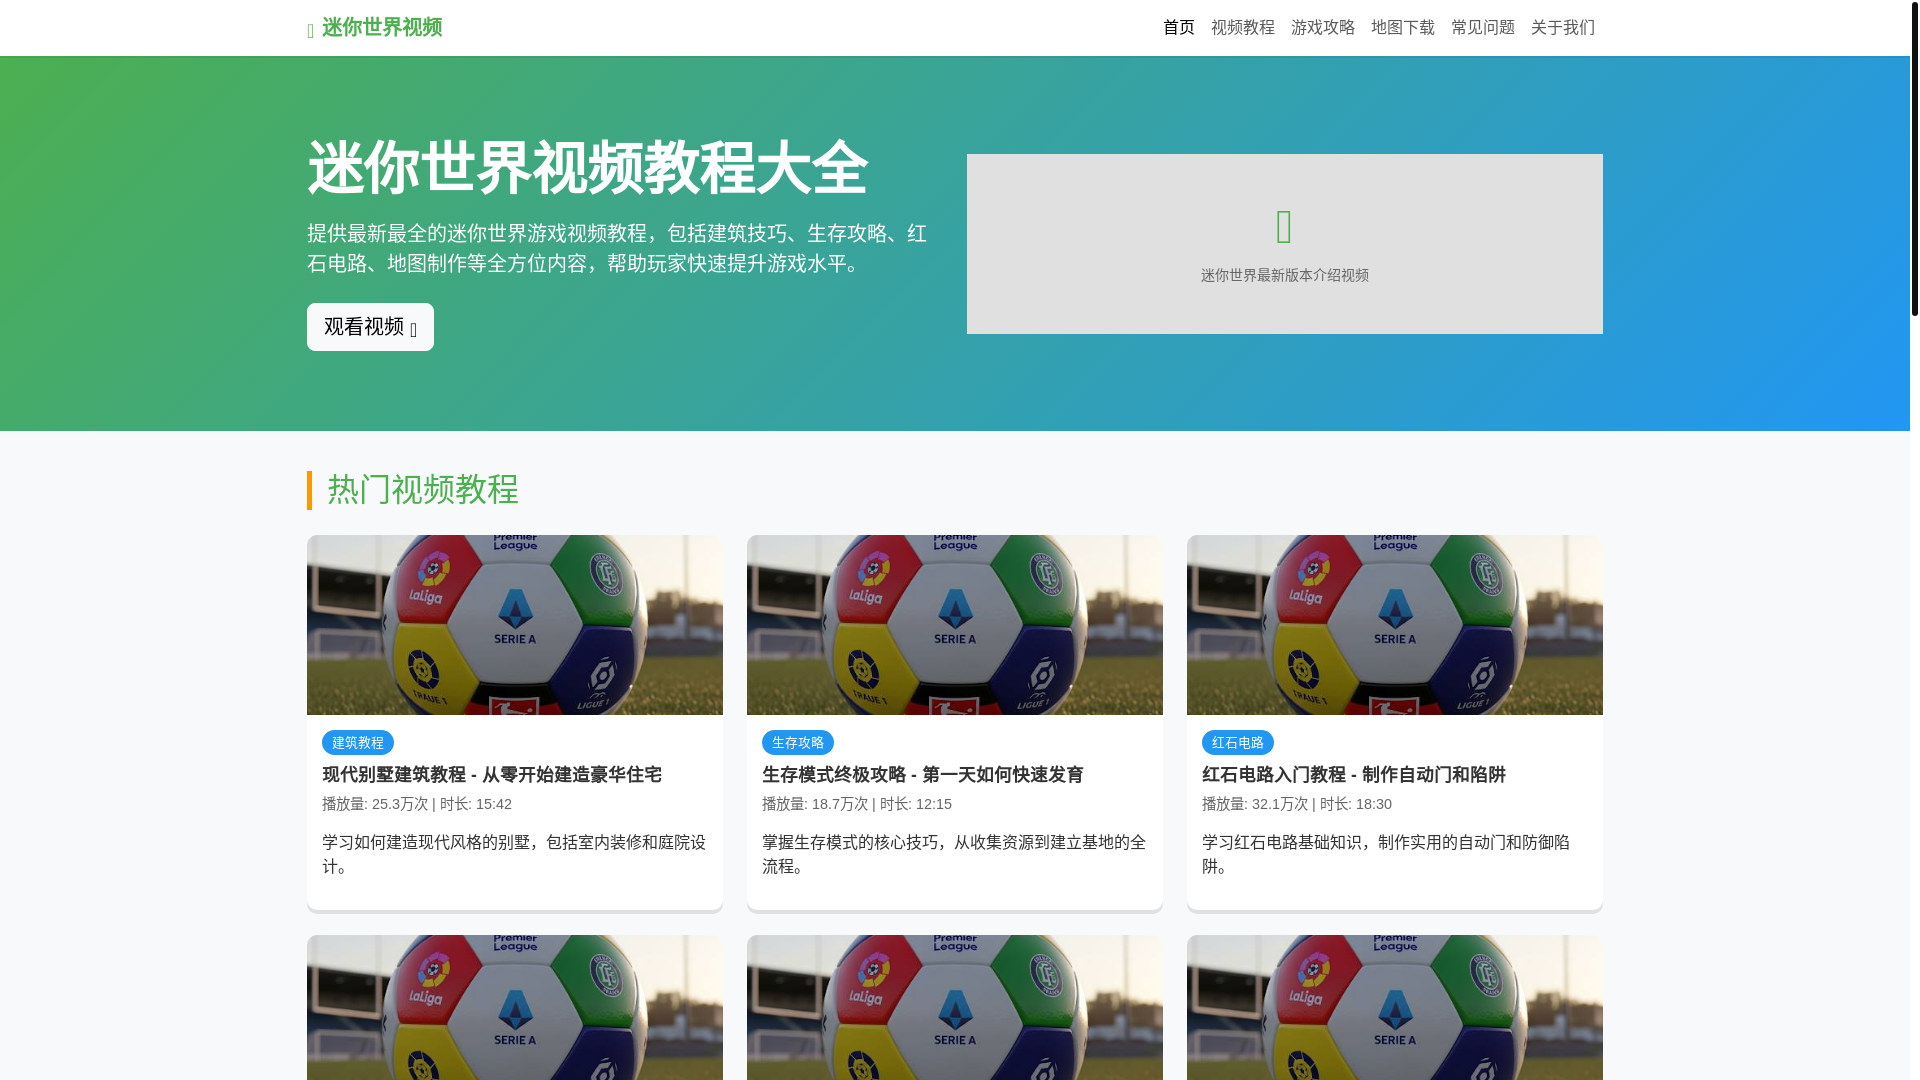
Task: Select the 建筑教程 category tag
Action: (358, 742)
